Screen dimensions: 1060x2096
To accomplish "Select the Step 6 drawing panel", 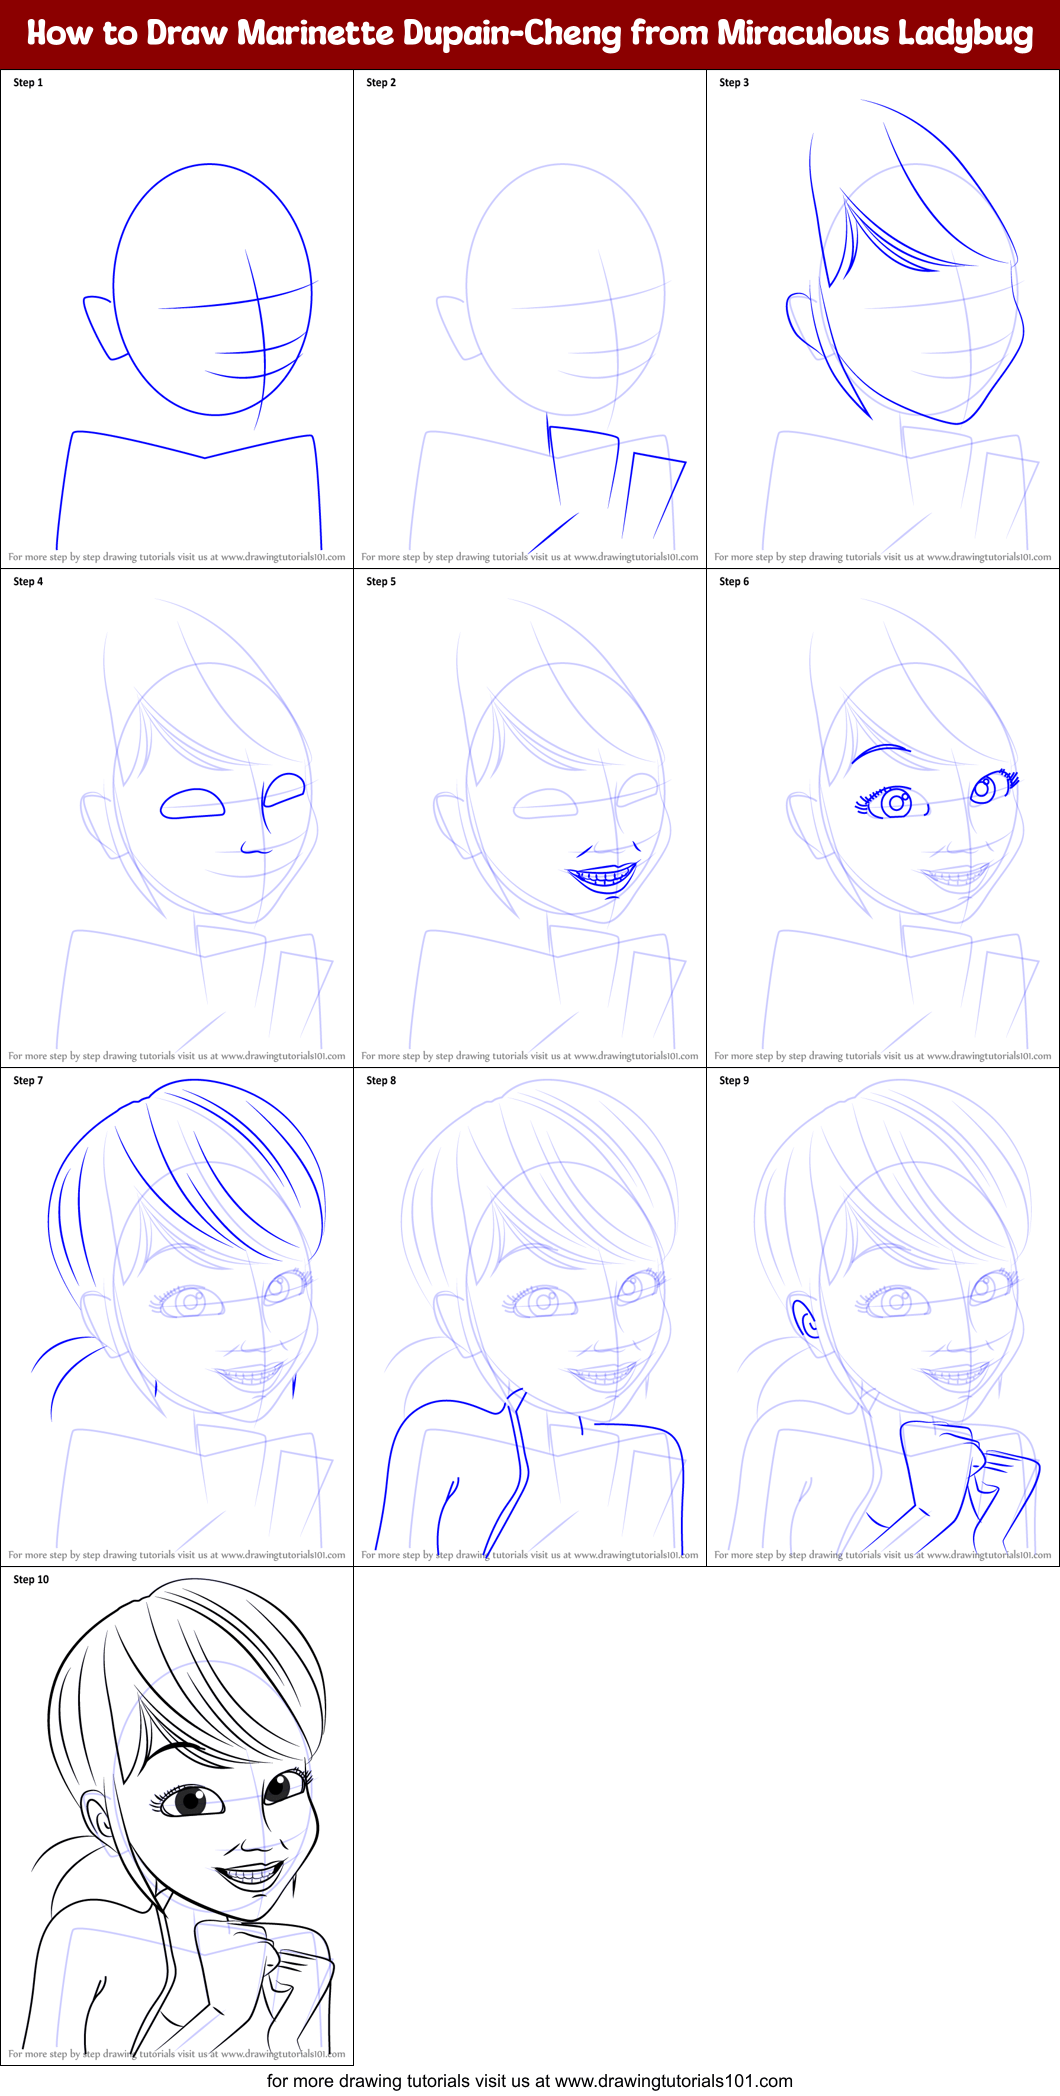I will [x=883, y=818].
